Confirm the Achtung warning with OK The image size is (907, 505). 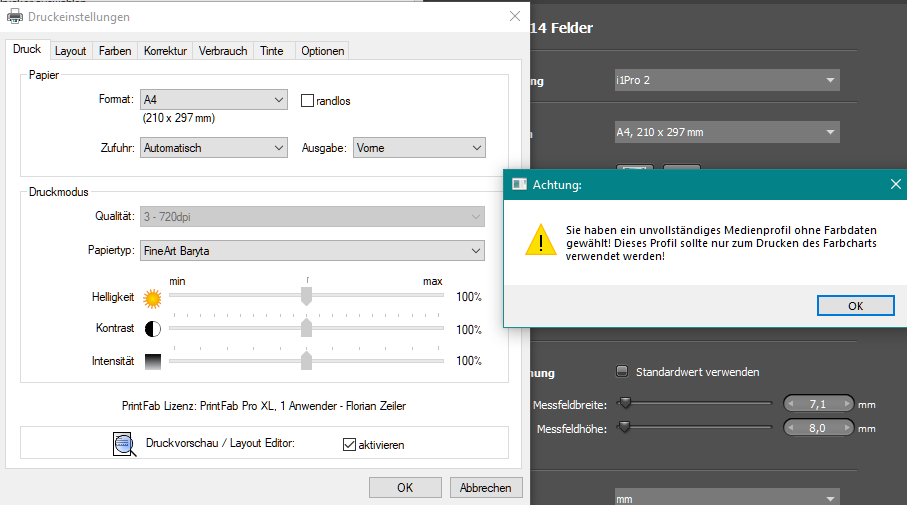click(855, 306)
